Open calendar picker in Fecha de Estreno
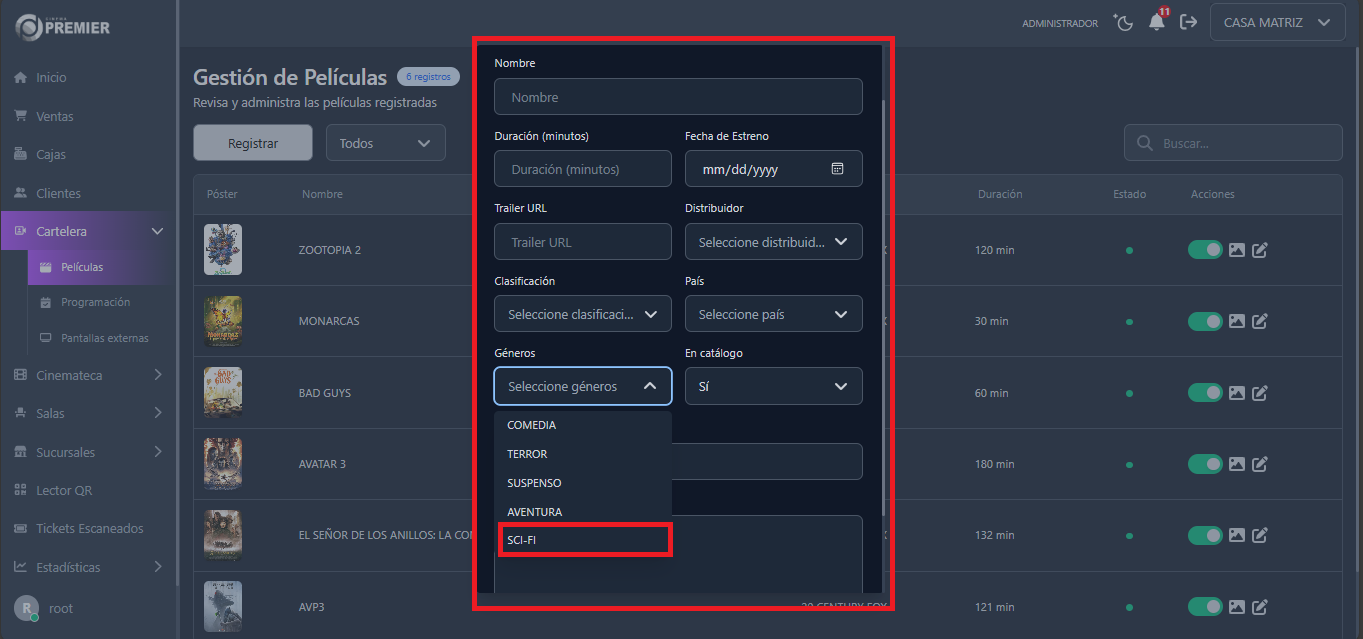 pyautogui.click(x=837, y=169)
